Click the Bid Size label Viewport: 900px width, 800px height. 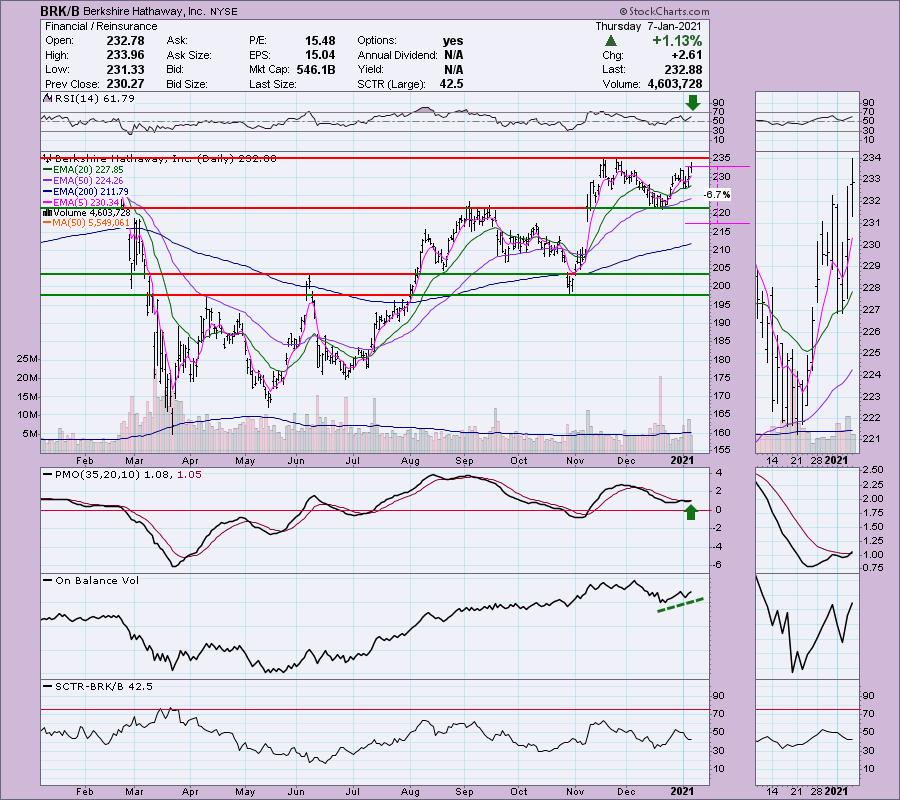pos(187,84)
